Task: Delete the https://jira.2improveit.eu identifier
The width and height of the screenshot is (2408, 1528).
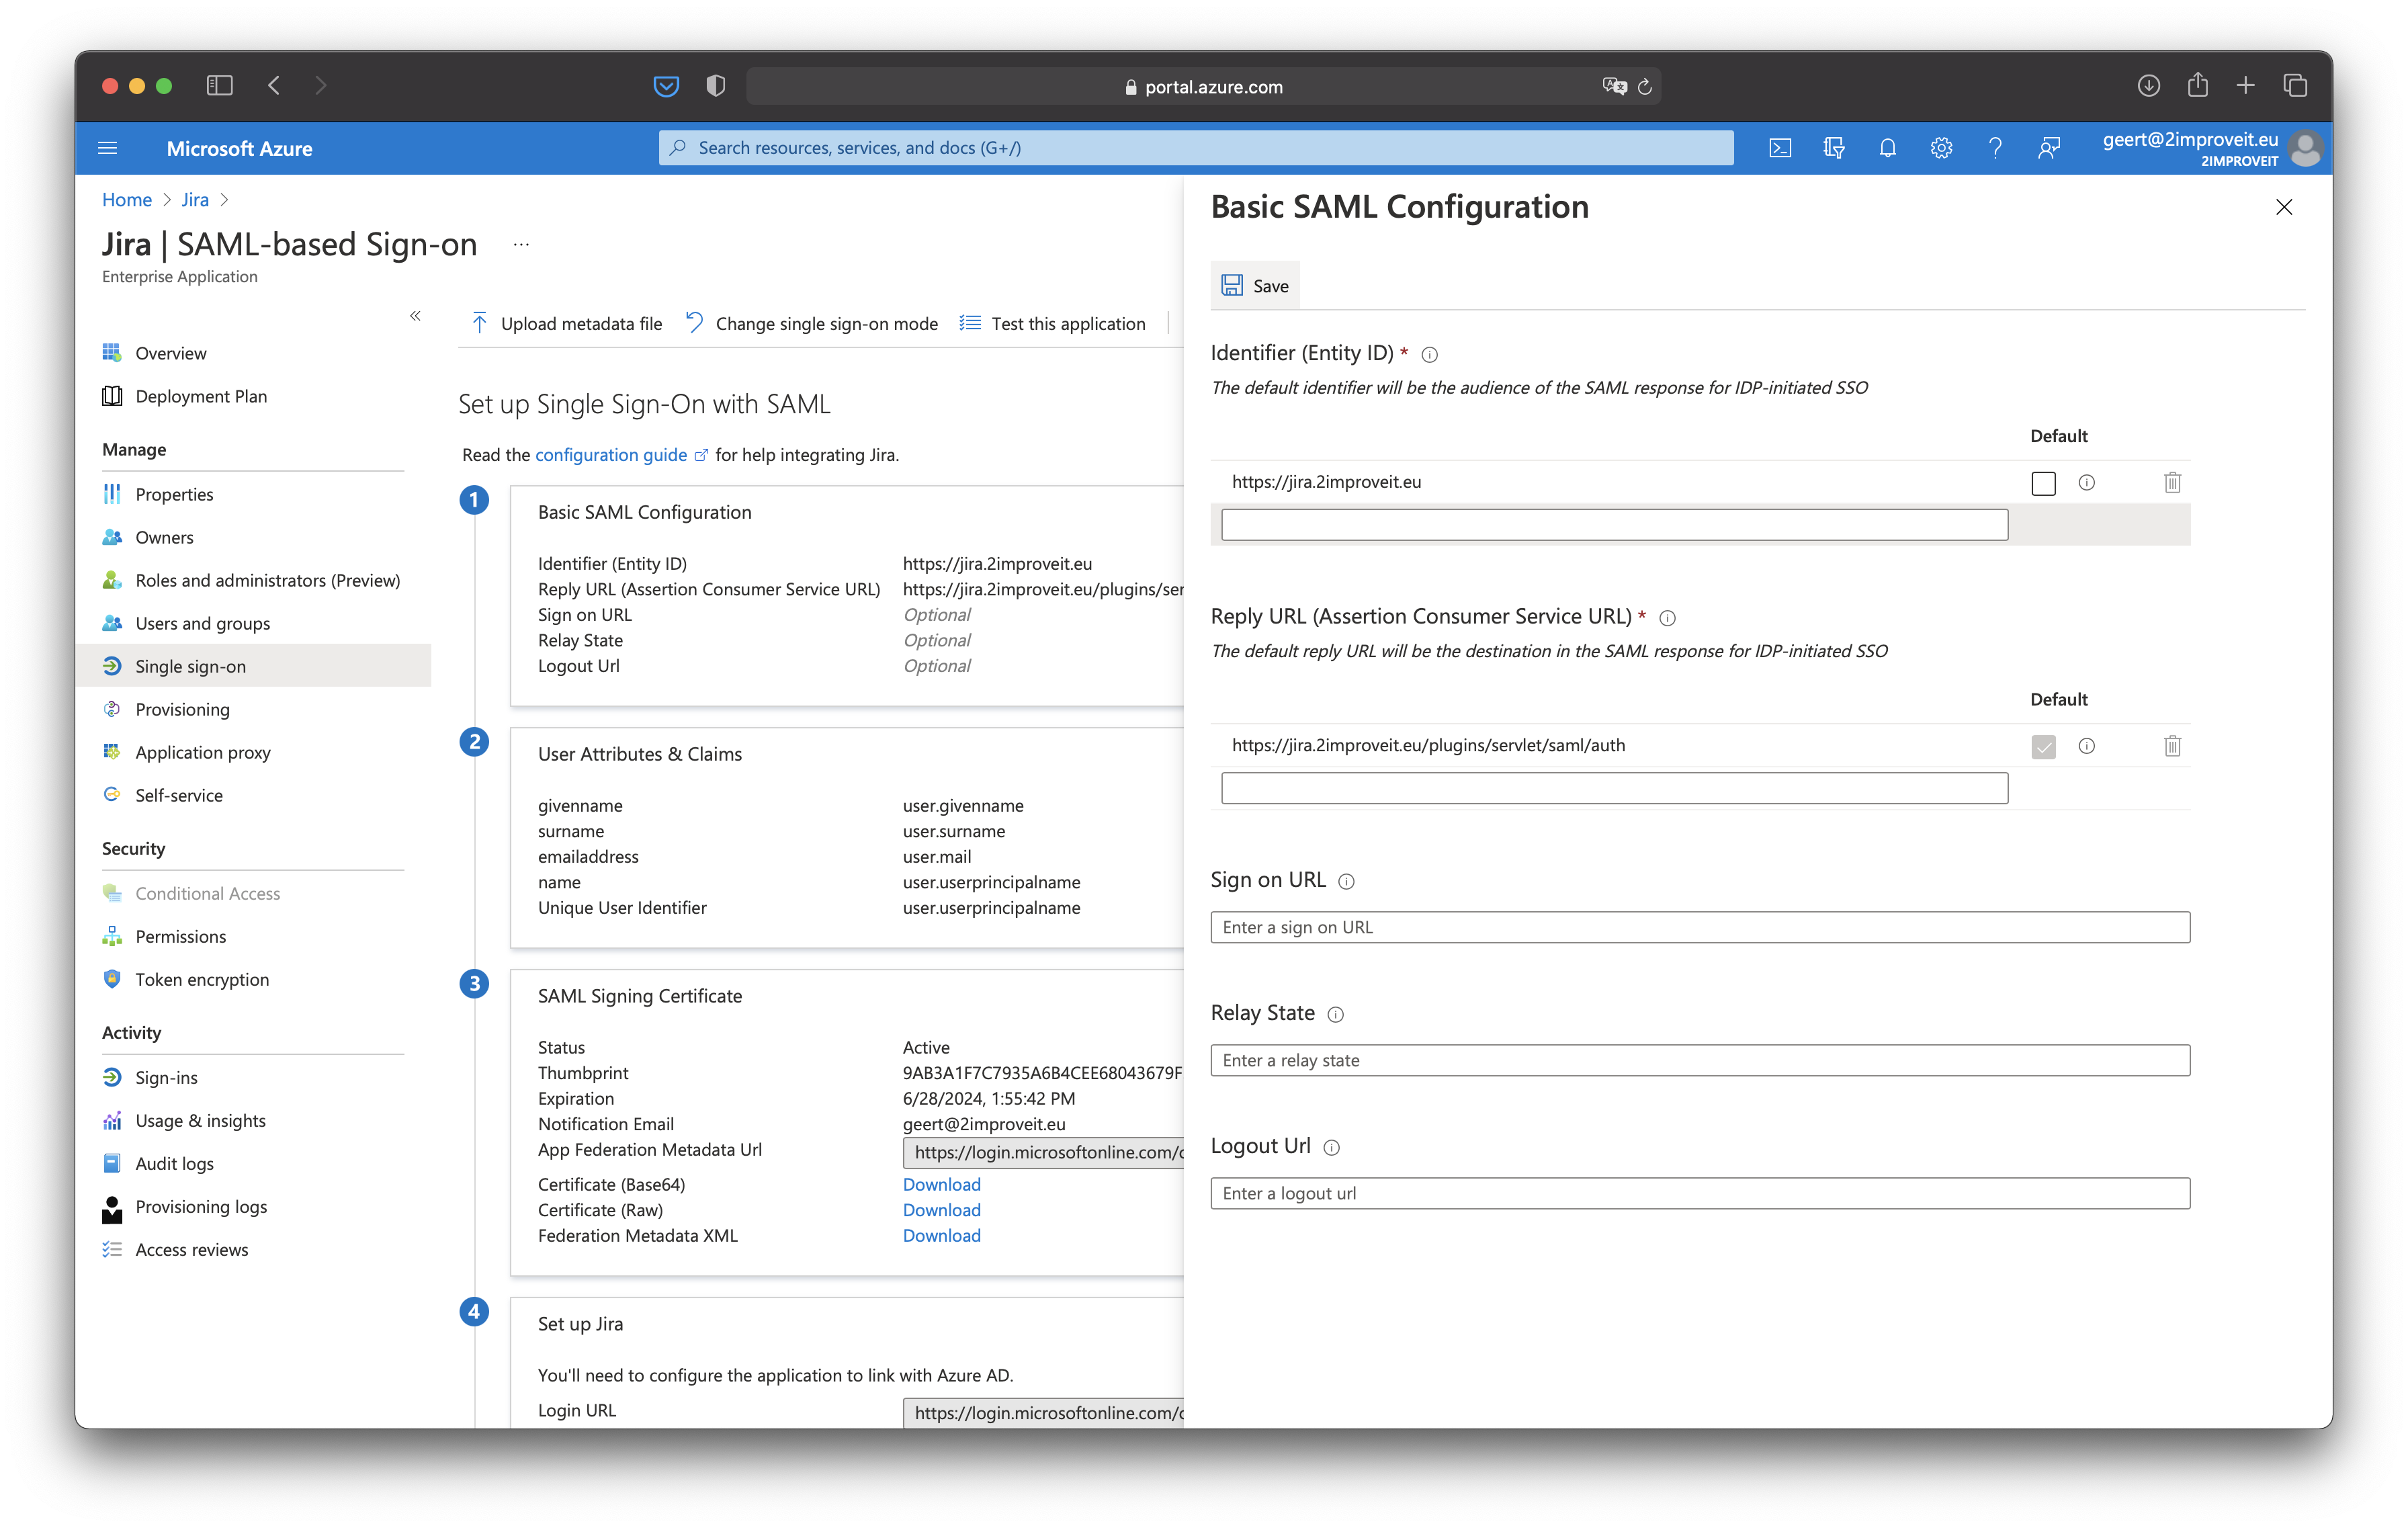Action: [x=2172, y=482]
